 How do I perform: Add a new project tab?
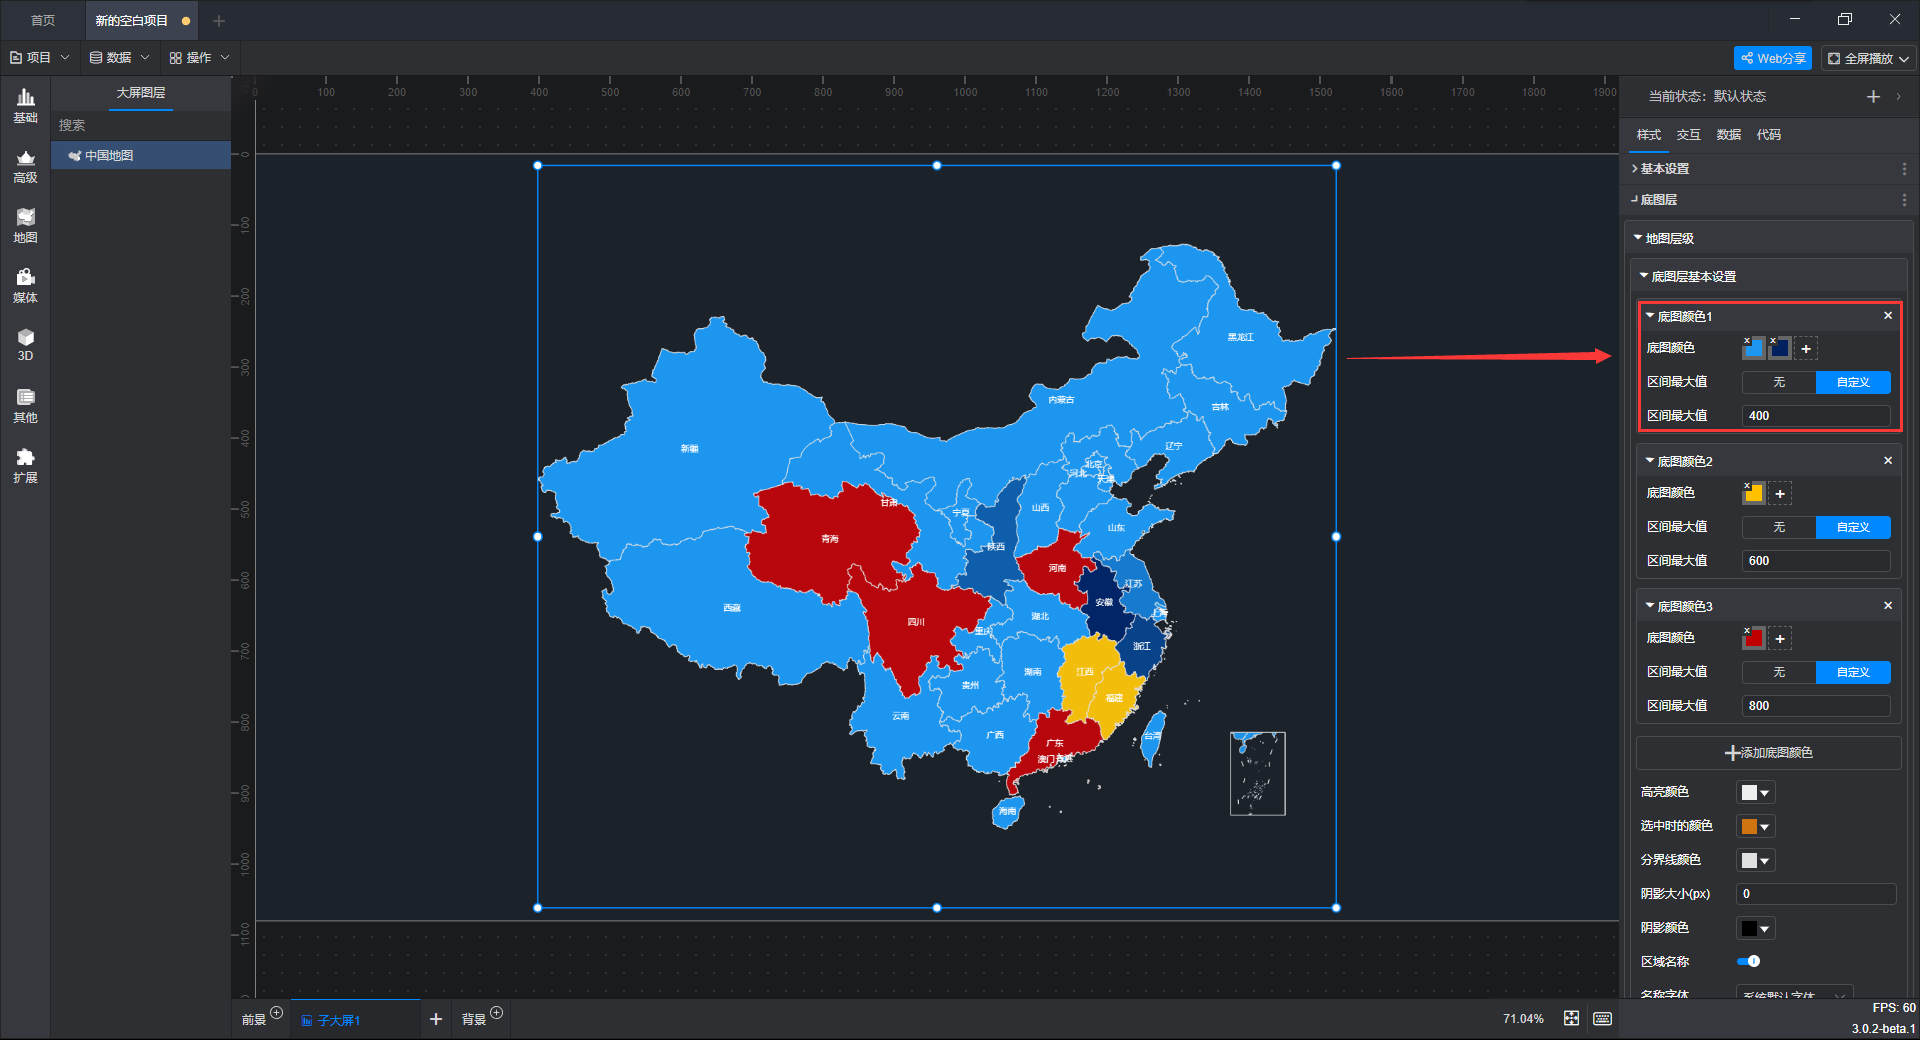tap(219, 20)
